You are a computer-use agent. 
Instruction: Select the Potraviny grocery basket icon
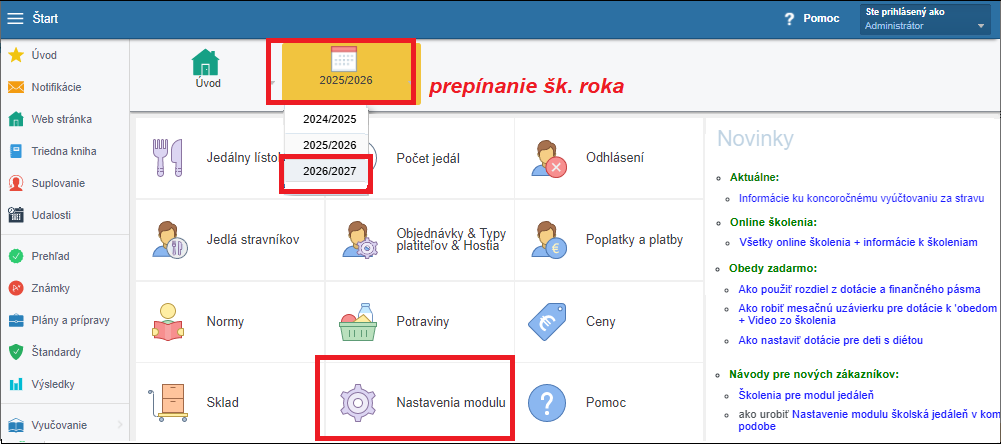358,321
